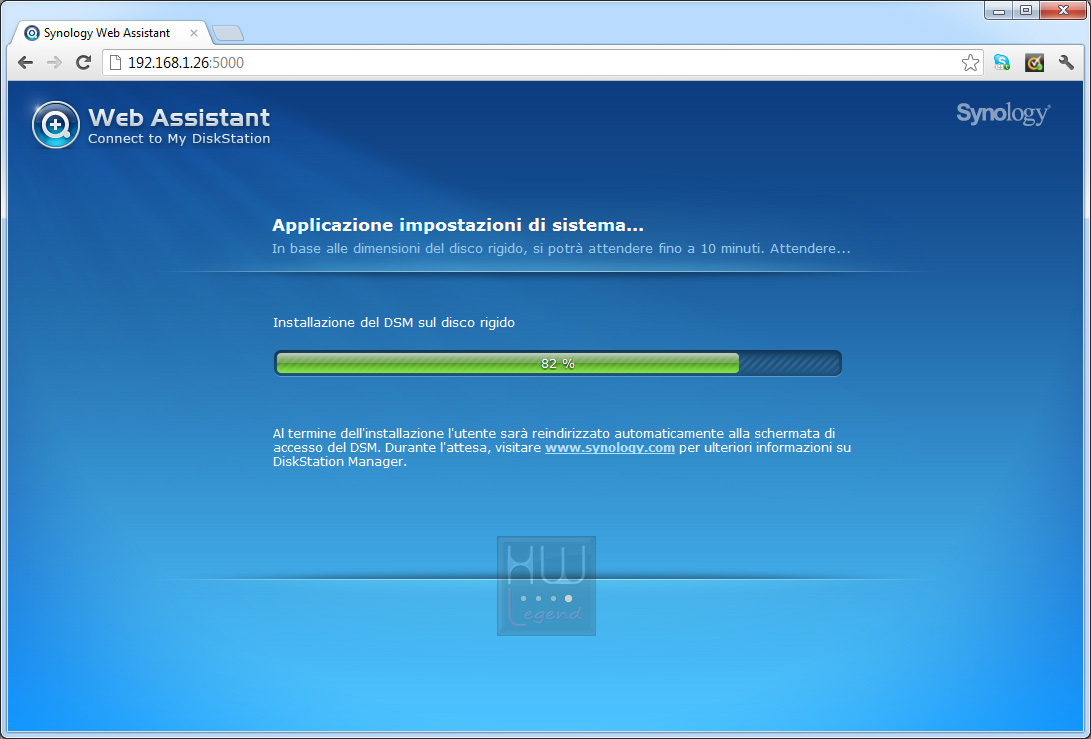Open the www.synology.com link
This screenshot has width=1091, height=739.
(610, 447)
